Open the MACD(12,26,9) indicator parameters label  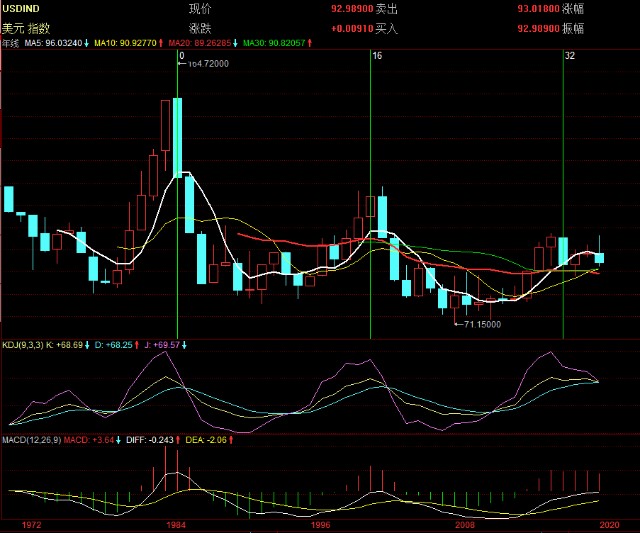click(x=32, y=440)
